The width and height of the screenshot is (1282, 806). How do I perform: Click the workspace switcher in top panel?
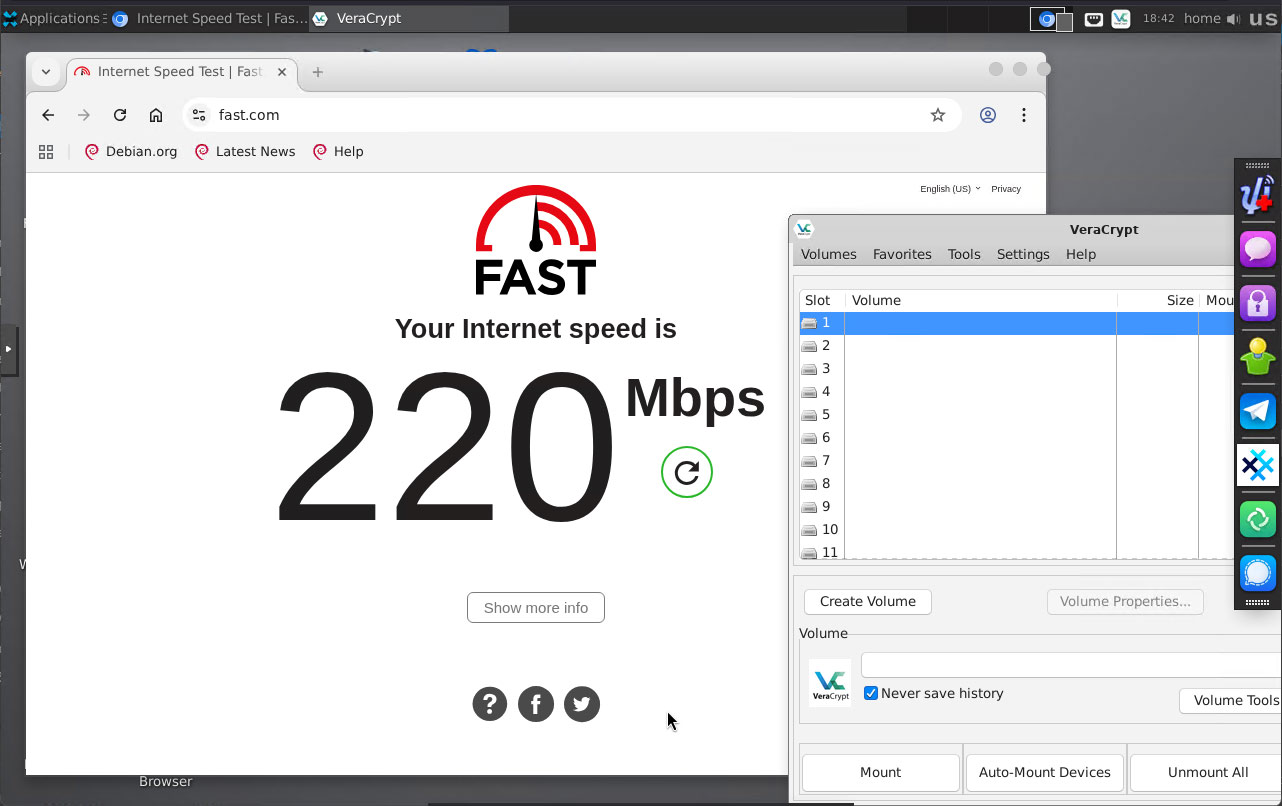click(x=1052, y=19)
